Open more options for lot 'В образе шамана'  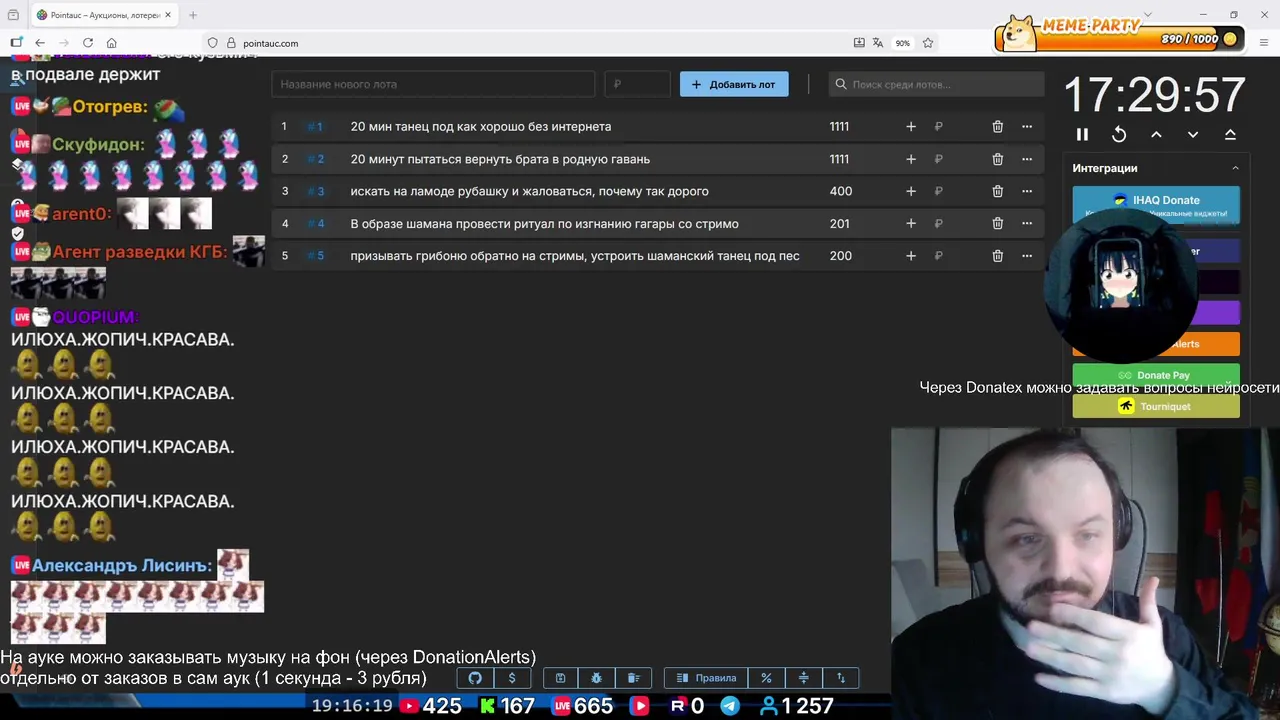(x=1026, y=223)
